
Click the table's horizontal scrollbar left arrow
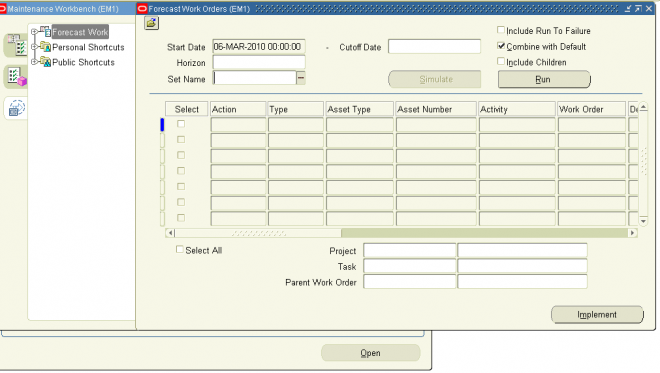[170, 233]
